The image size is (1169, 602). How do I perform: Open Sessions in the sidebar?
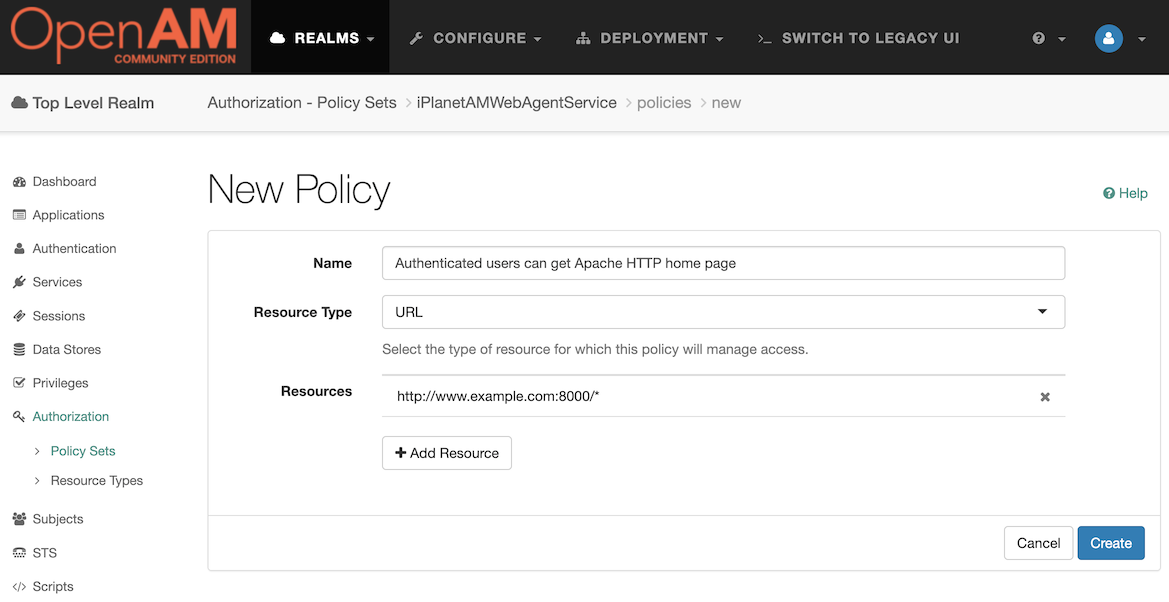59,316
